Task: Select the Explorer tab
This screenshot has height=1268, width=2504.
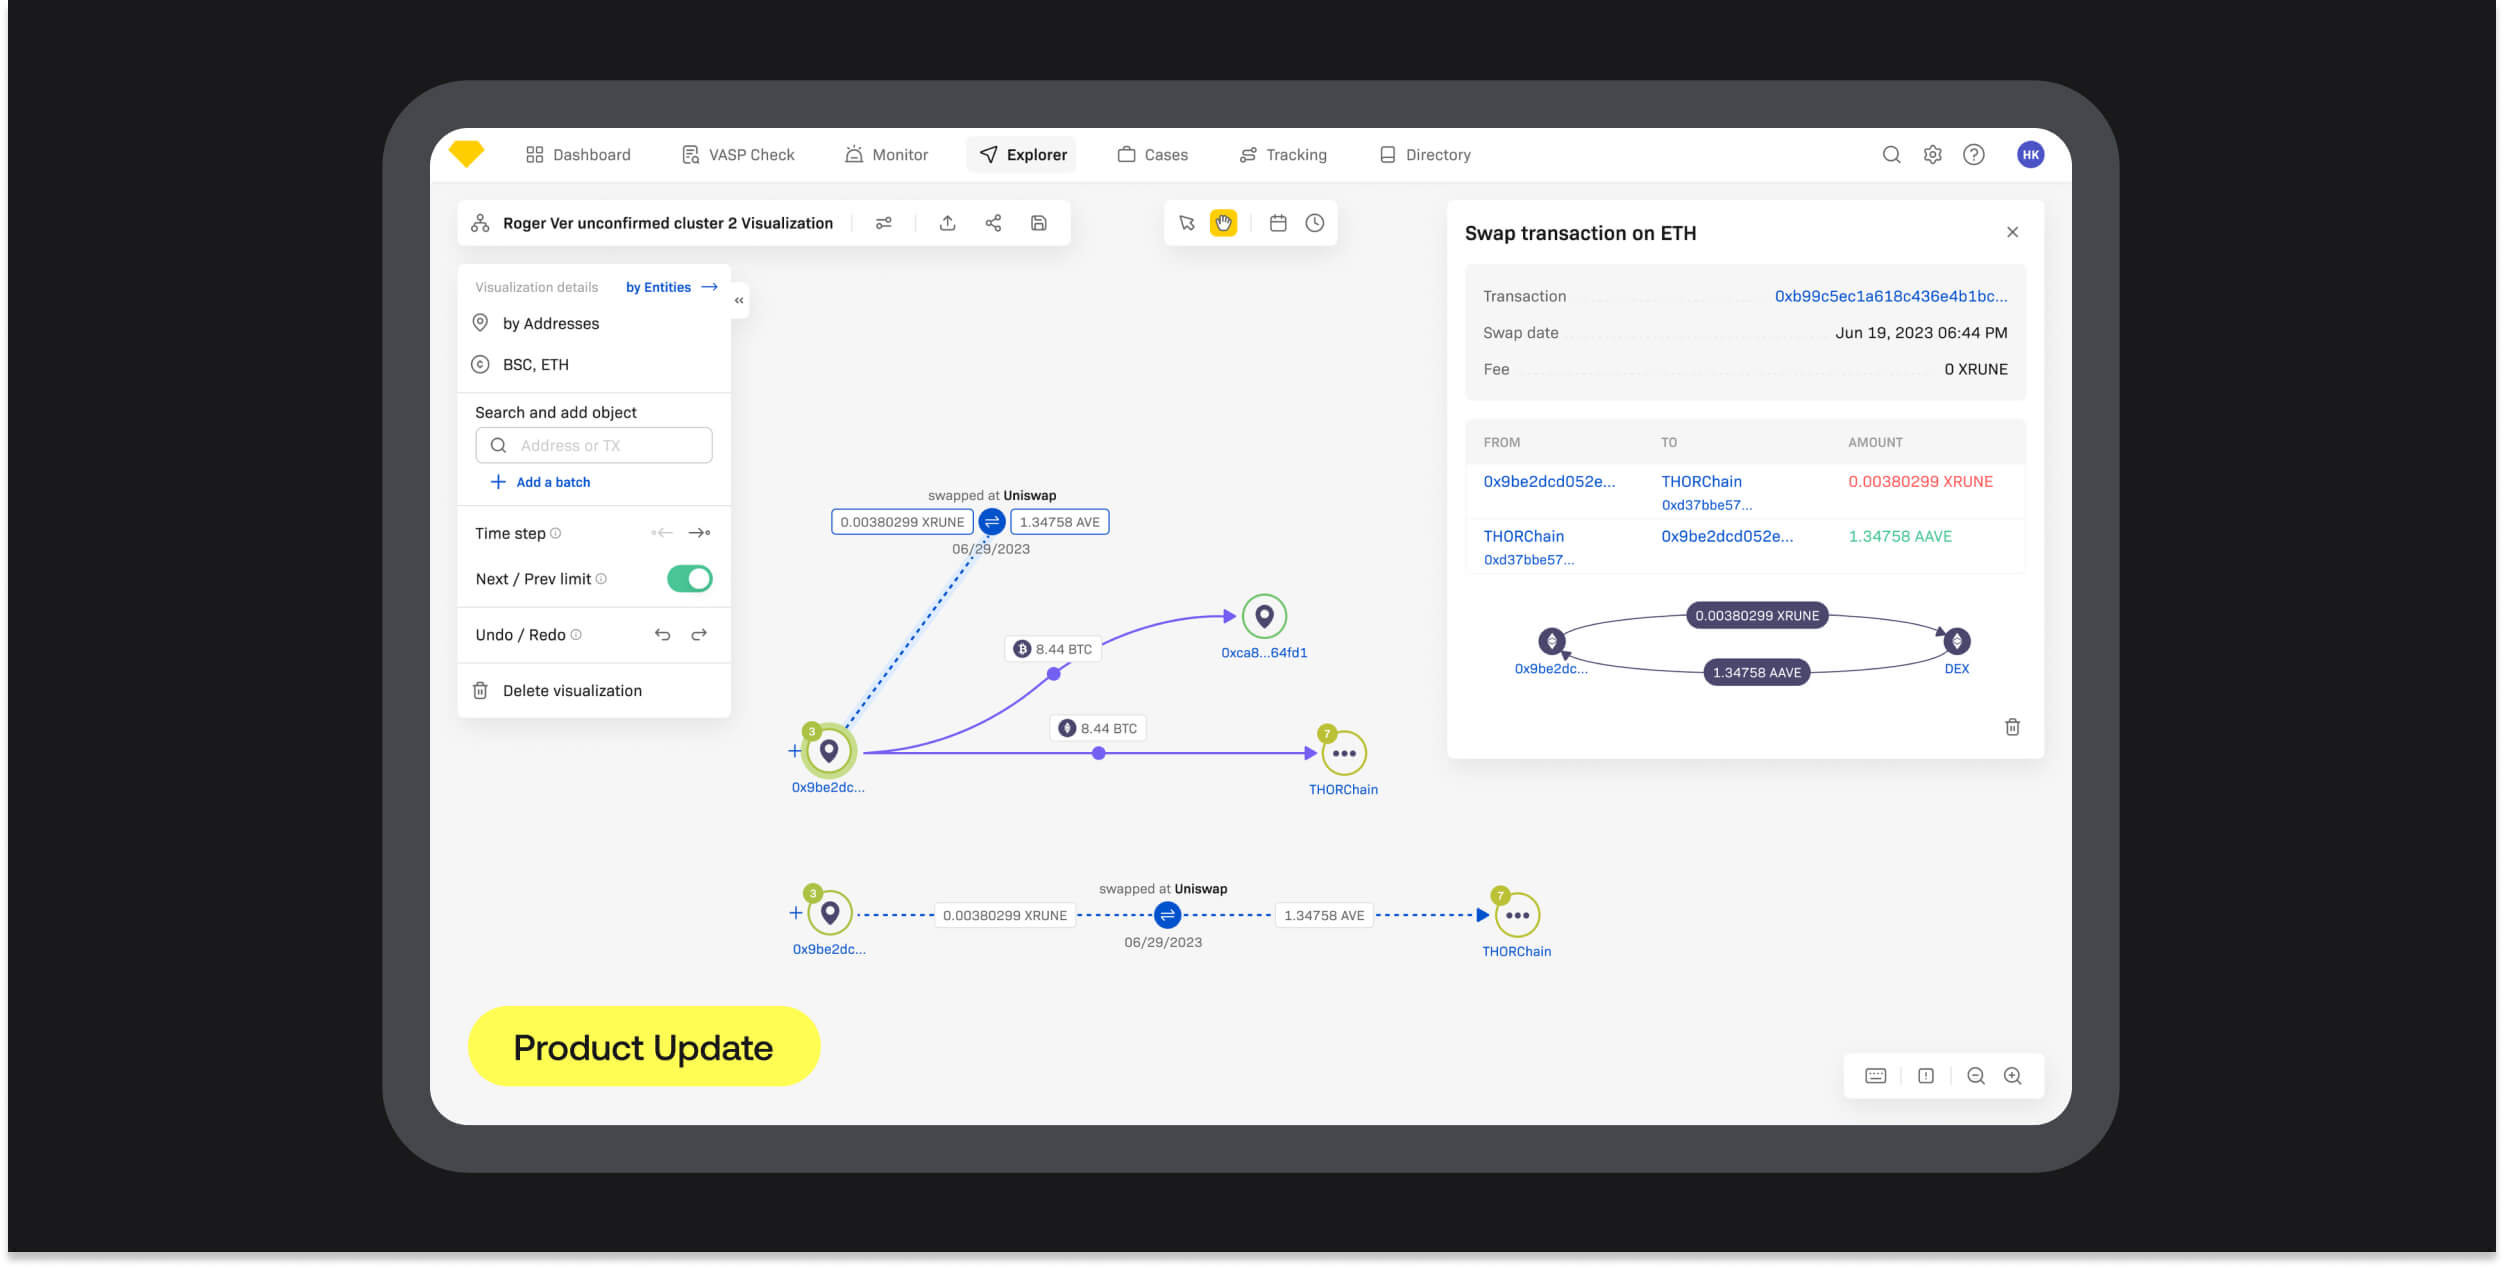Action: point(1023,155)
